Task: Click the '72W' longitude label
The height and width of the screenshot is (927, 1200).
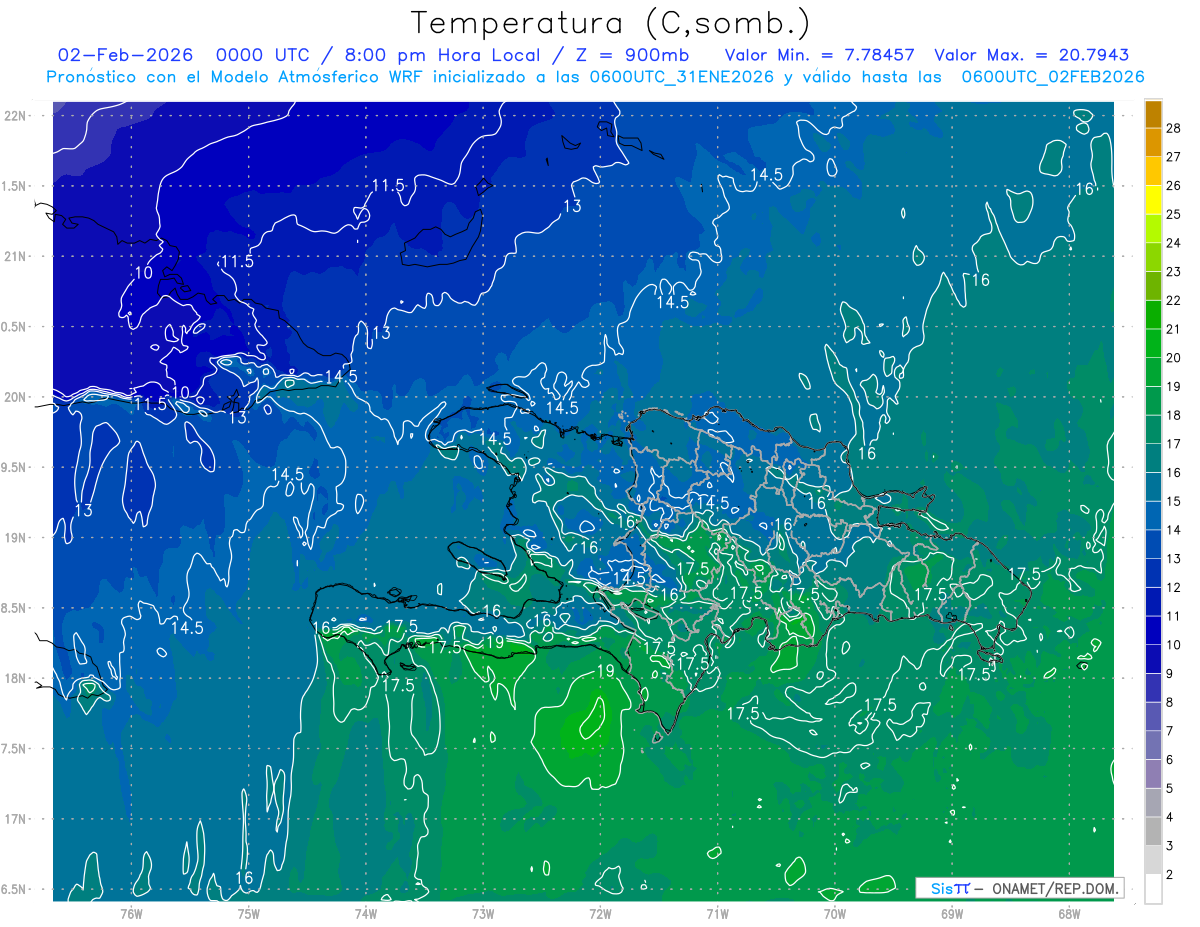Action: [x=600, y=914]
